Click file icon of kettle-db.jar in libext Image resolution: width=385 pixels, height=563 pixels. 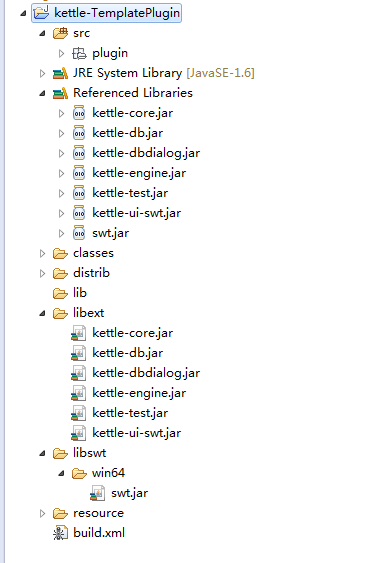click(x=79, y=353)
